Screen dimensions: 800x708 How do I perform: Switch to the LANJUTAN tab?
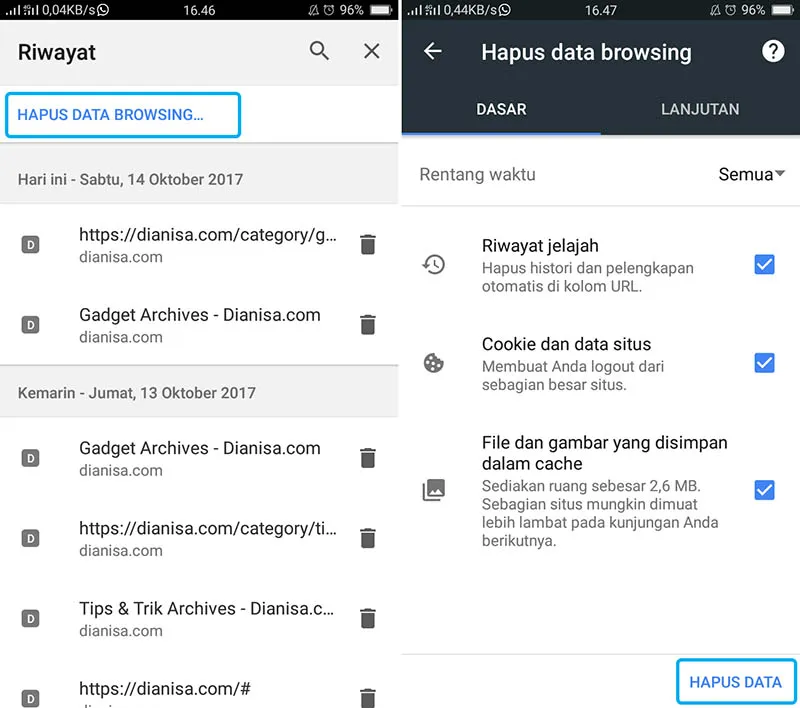tap(701, 110)
